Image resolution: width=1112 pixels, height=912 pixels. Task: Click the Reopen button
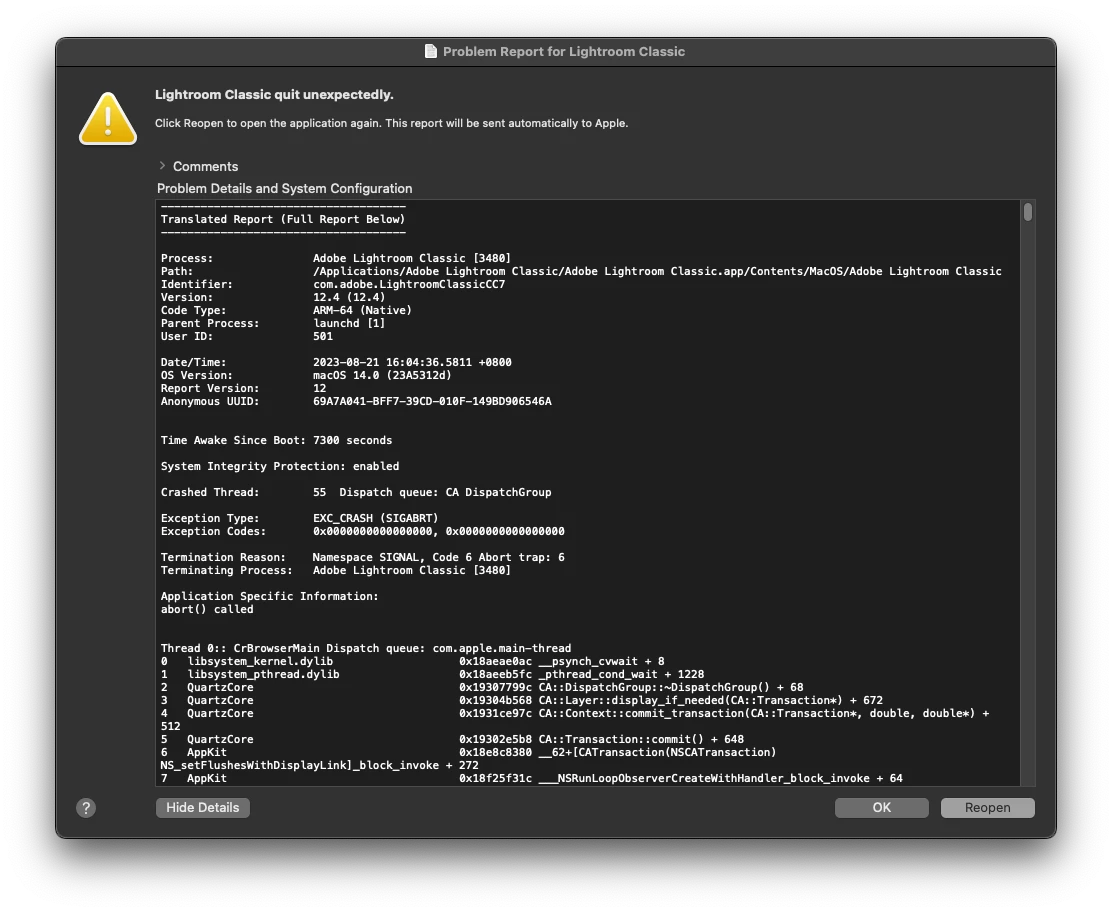(x=987, y=808)
